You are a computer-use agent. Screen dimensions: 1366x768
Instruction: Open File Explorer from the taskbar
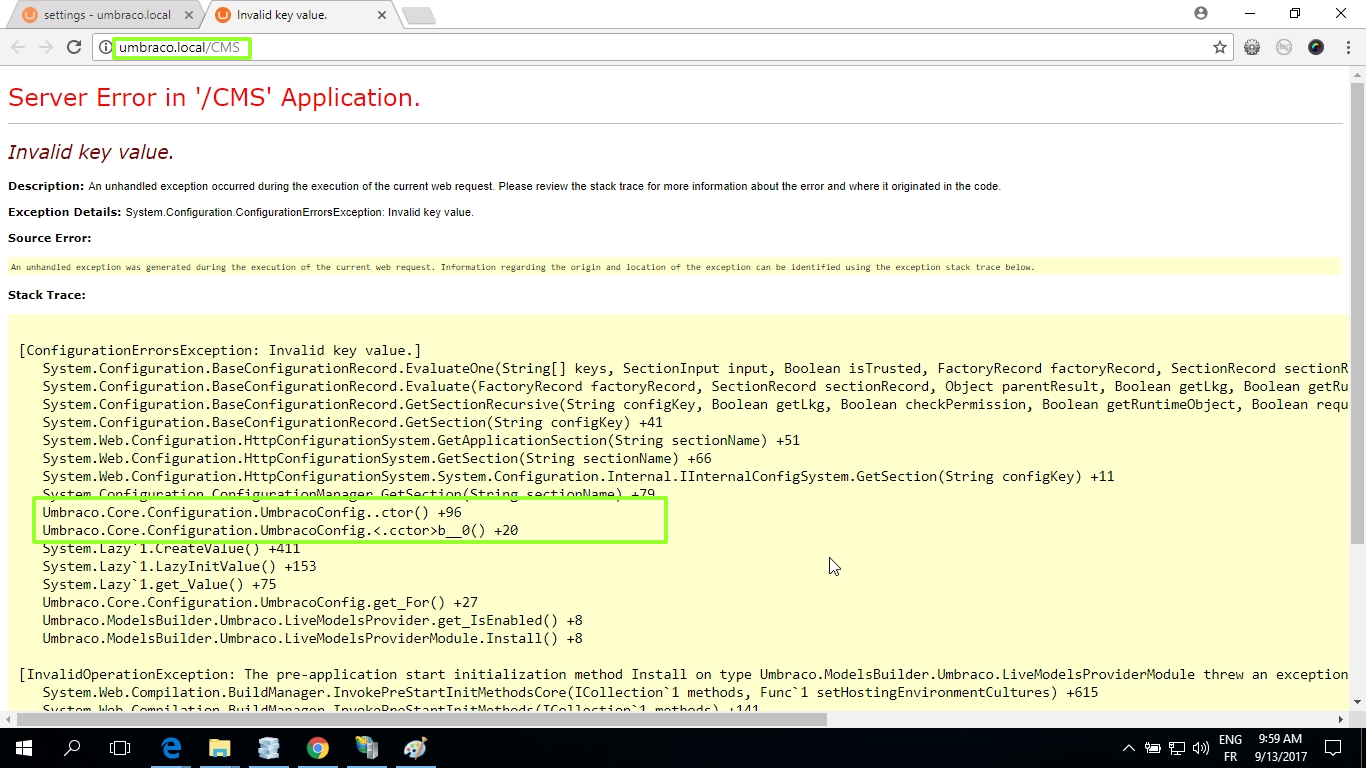click(x=220, y=747)
